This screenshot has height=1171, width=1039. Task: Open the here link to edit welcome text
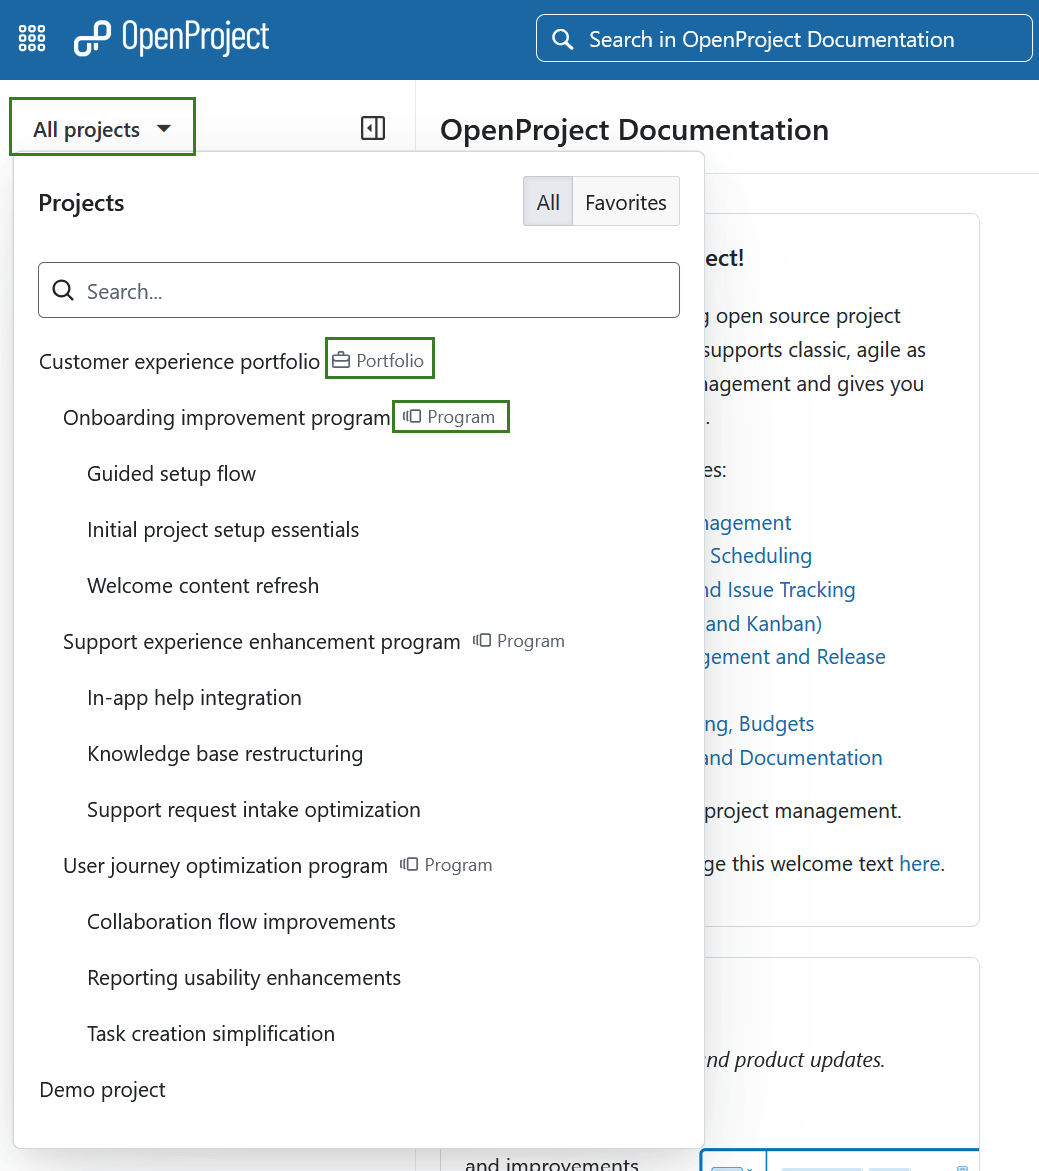click(919, 863)
